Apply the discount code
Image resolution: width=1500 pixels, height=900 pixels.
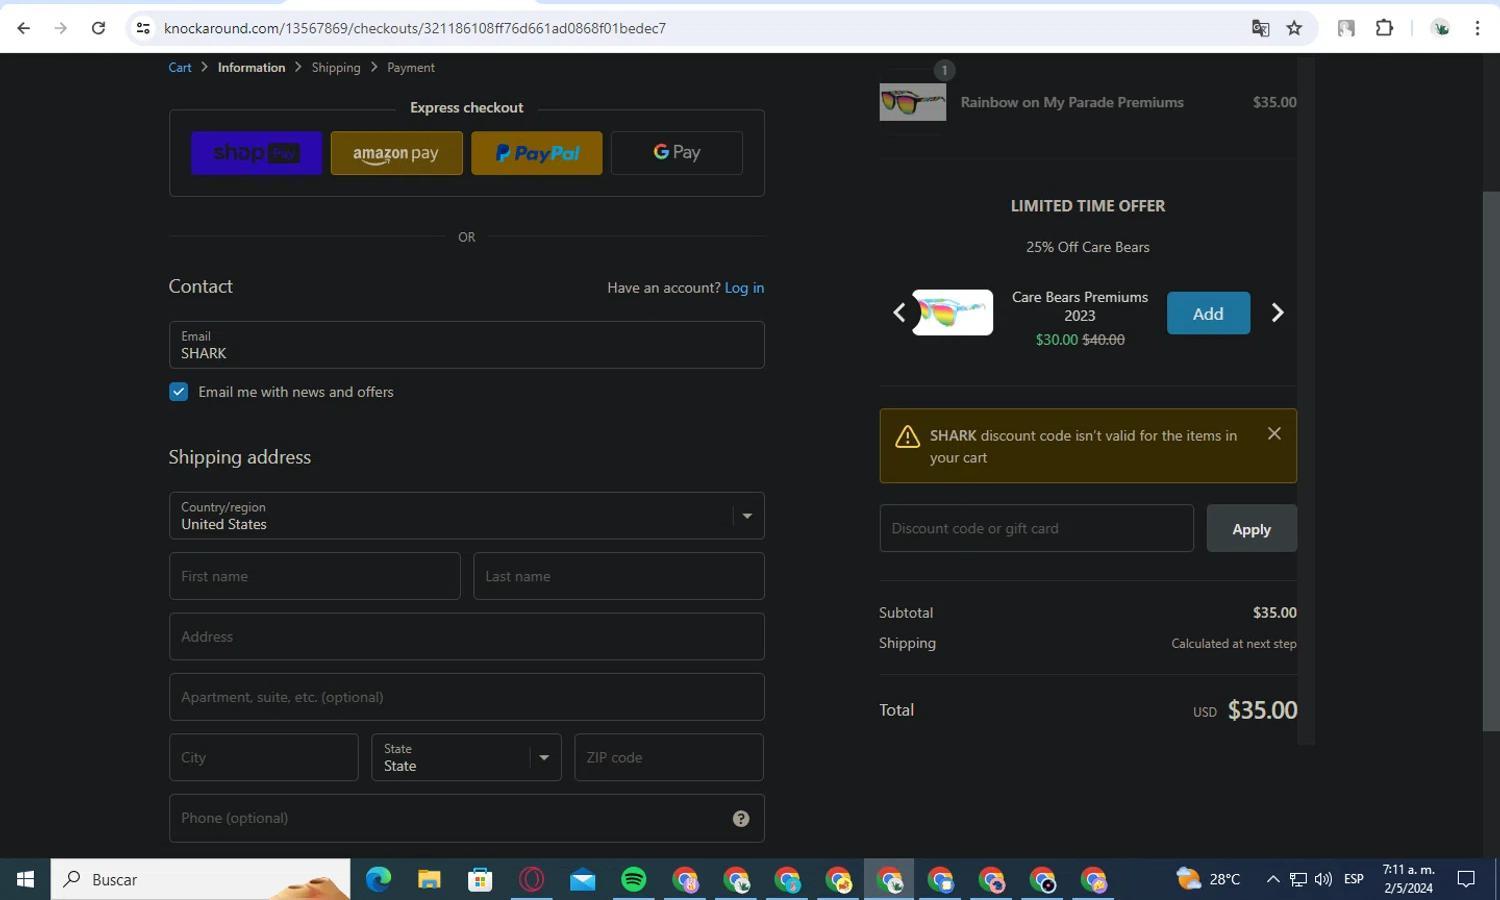click(x=1251, y=528)
